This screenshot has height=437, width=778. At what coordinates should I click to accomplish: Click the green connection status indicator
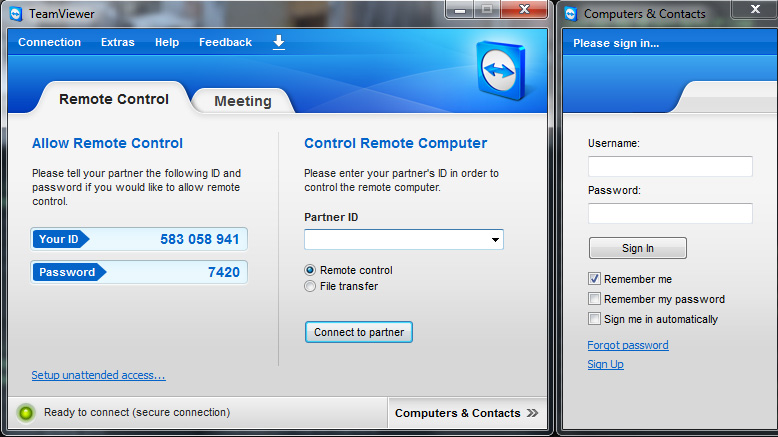click(x=26, y=413)
